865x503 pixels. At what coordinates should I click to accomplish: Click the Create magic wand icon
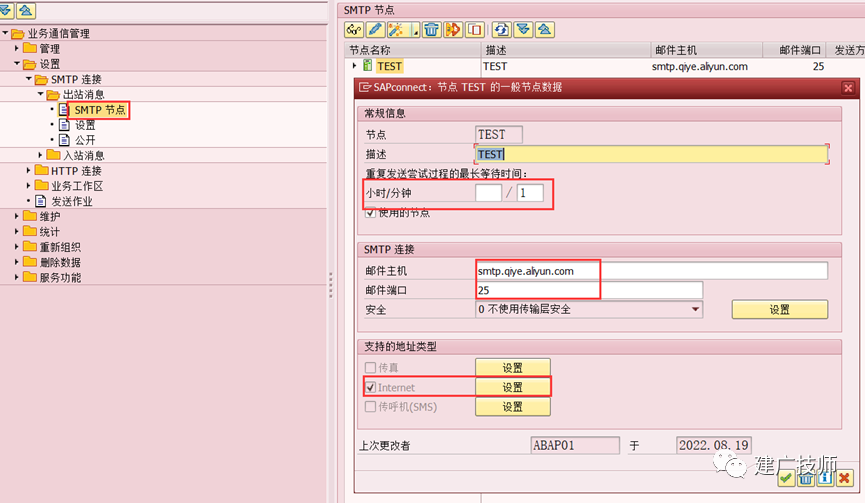point(396,30)
